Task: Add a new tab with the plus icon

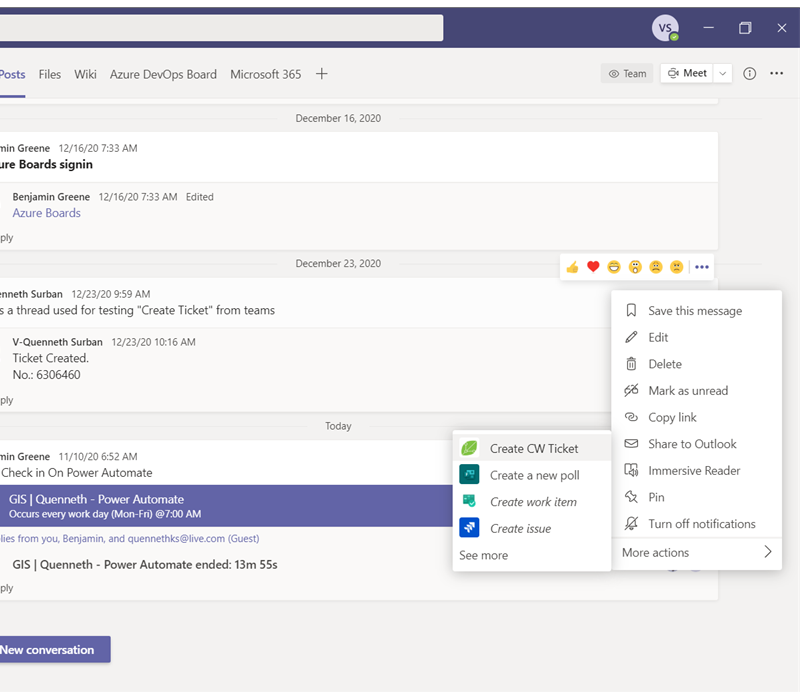Action: (321, 73)
